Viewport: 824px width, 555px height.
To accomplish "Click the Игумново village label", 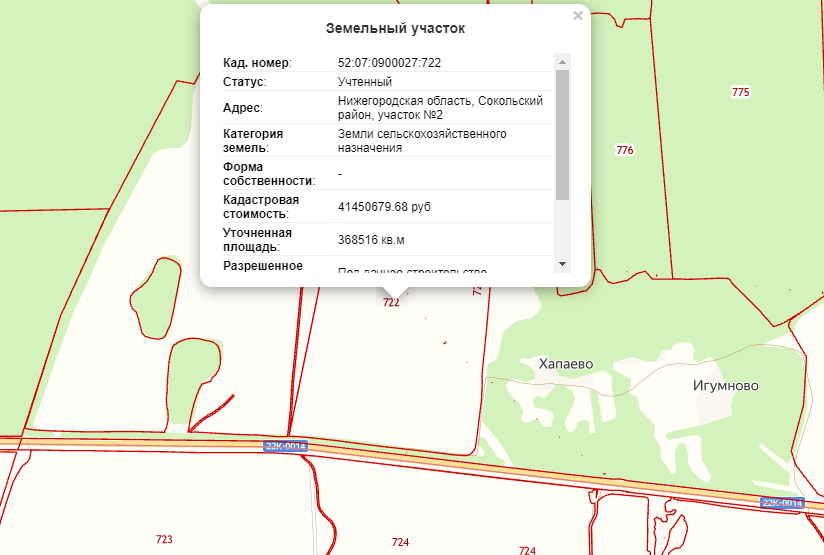I will [x=725, y=385].
